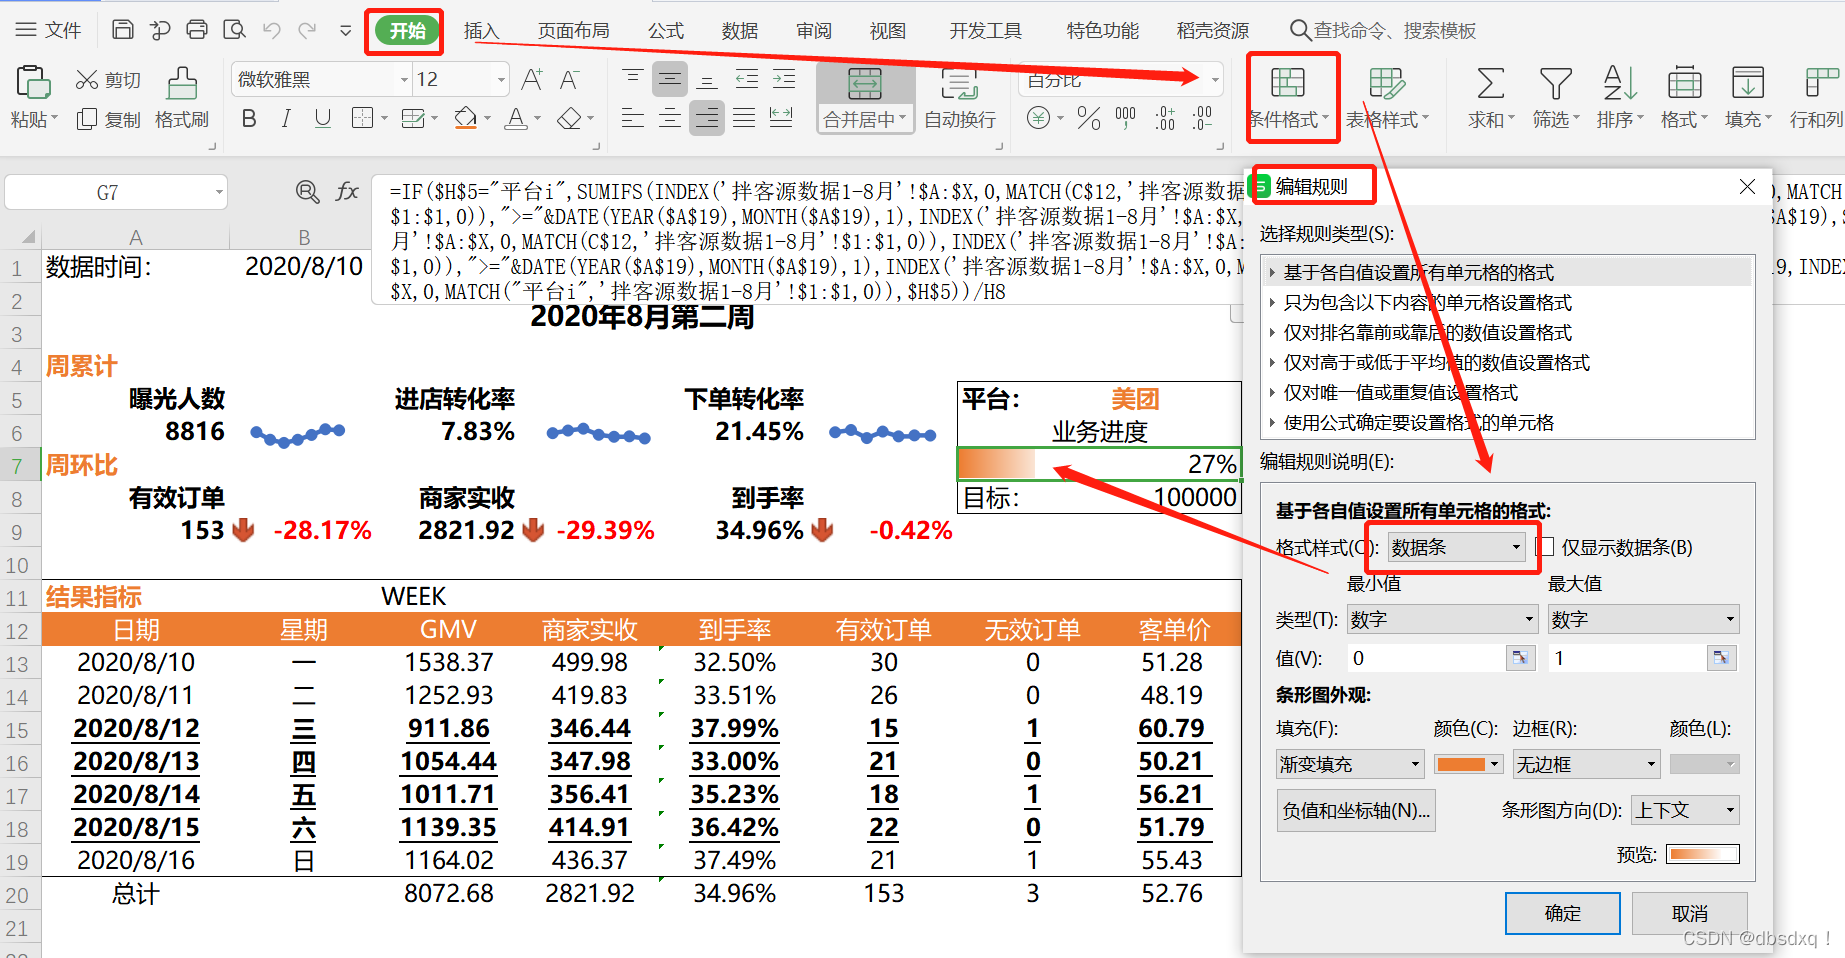Decrease the cell indent

pos(746,79)
